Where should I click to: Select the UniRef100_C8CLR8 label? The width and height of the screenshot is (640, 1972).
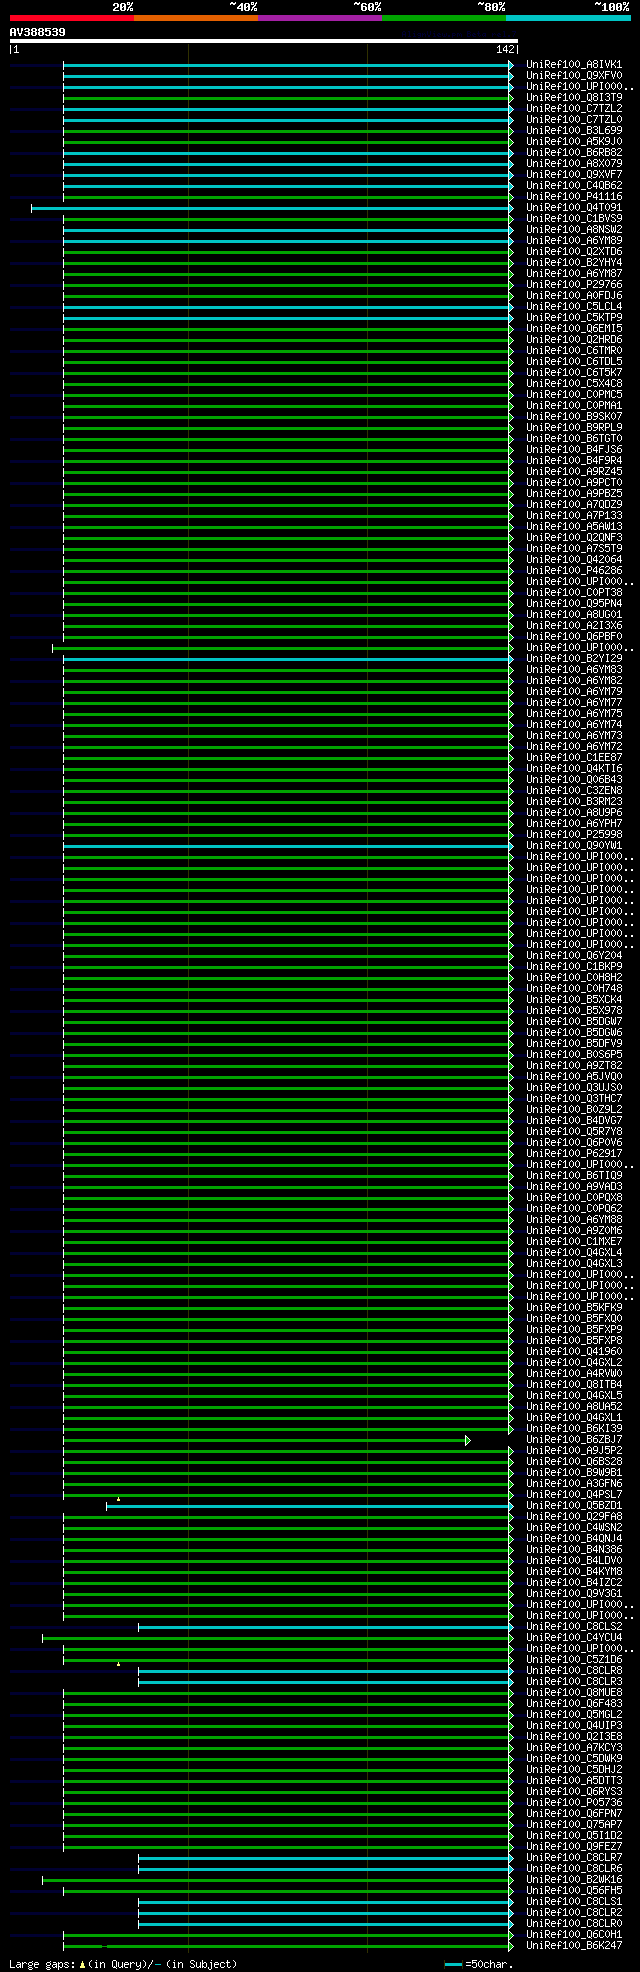[x=574, y=1670]
